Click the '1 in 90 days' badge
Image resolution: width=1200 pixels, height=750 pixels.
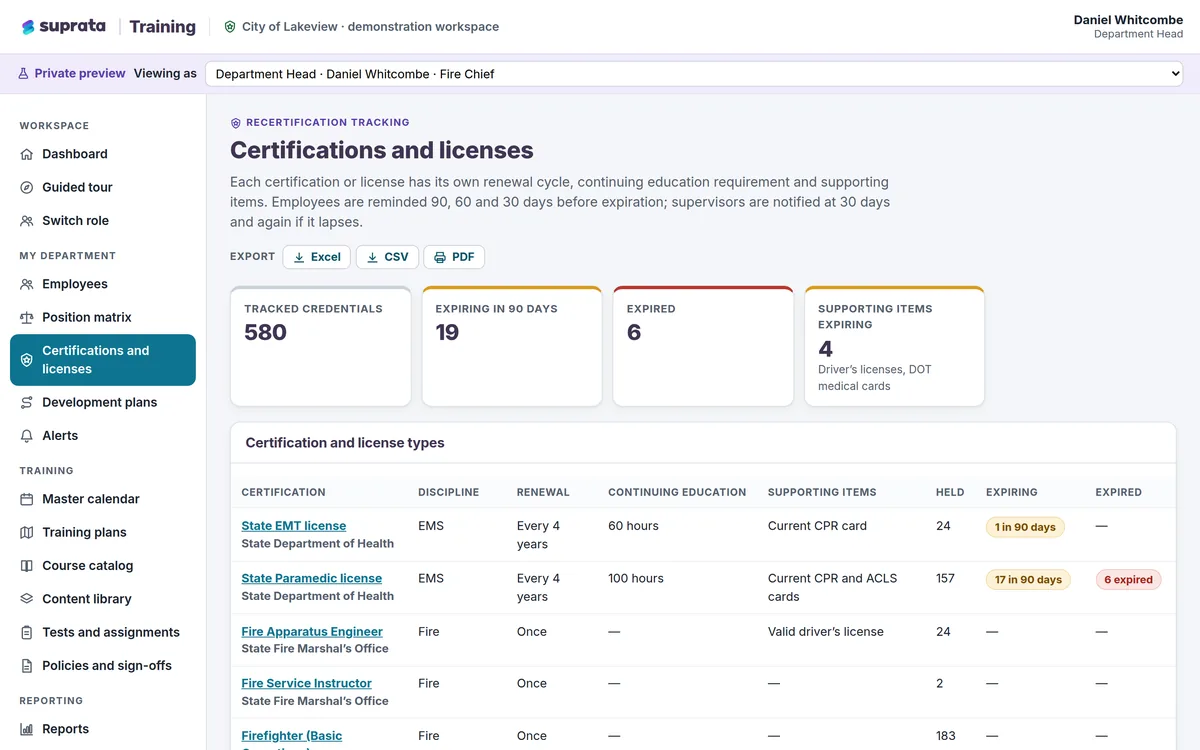coord(1025,527)
